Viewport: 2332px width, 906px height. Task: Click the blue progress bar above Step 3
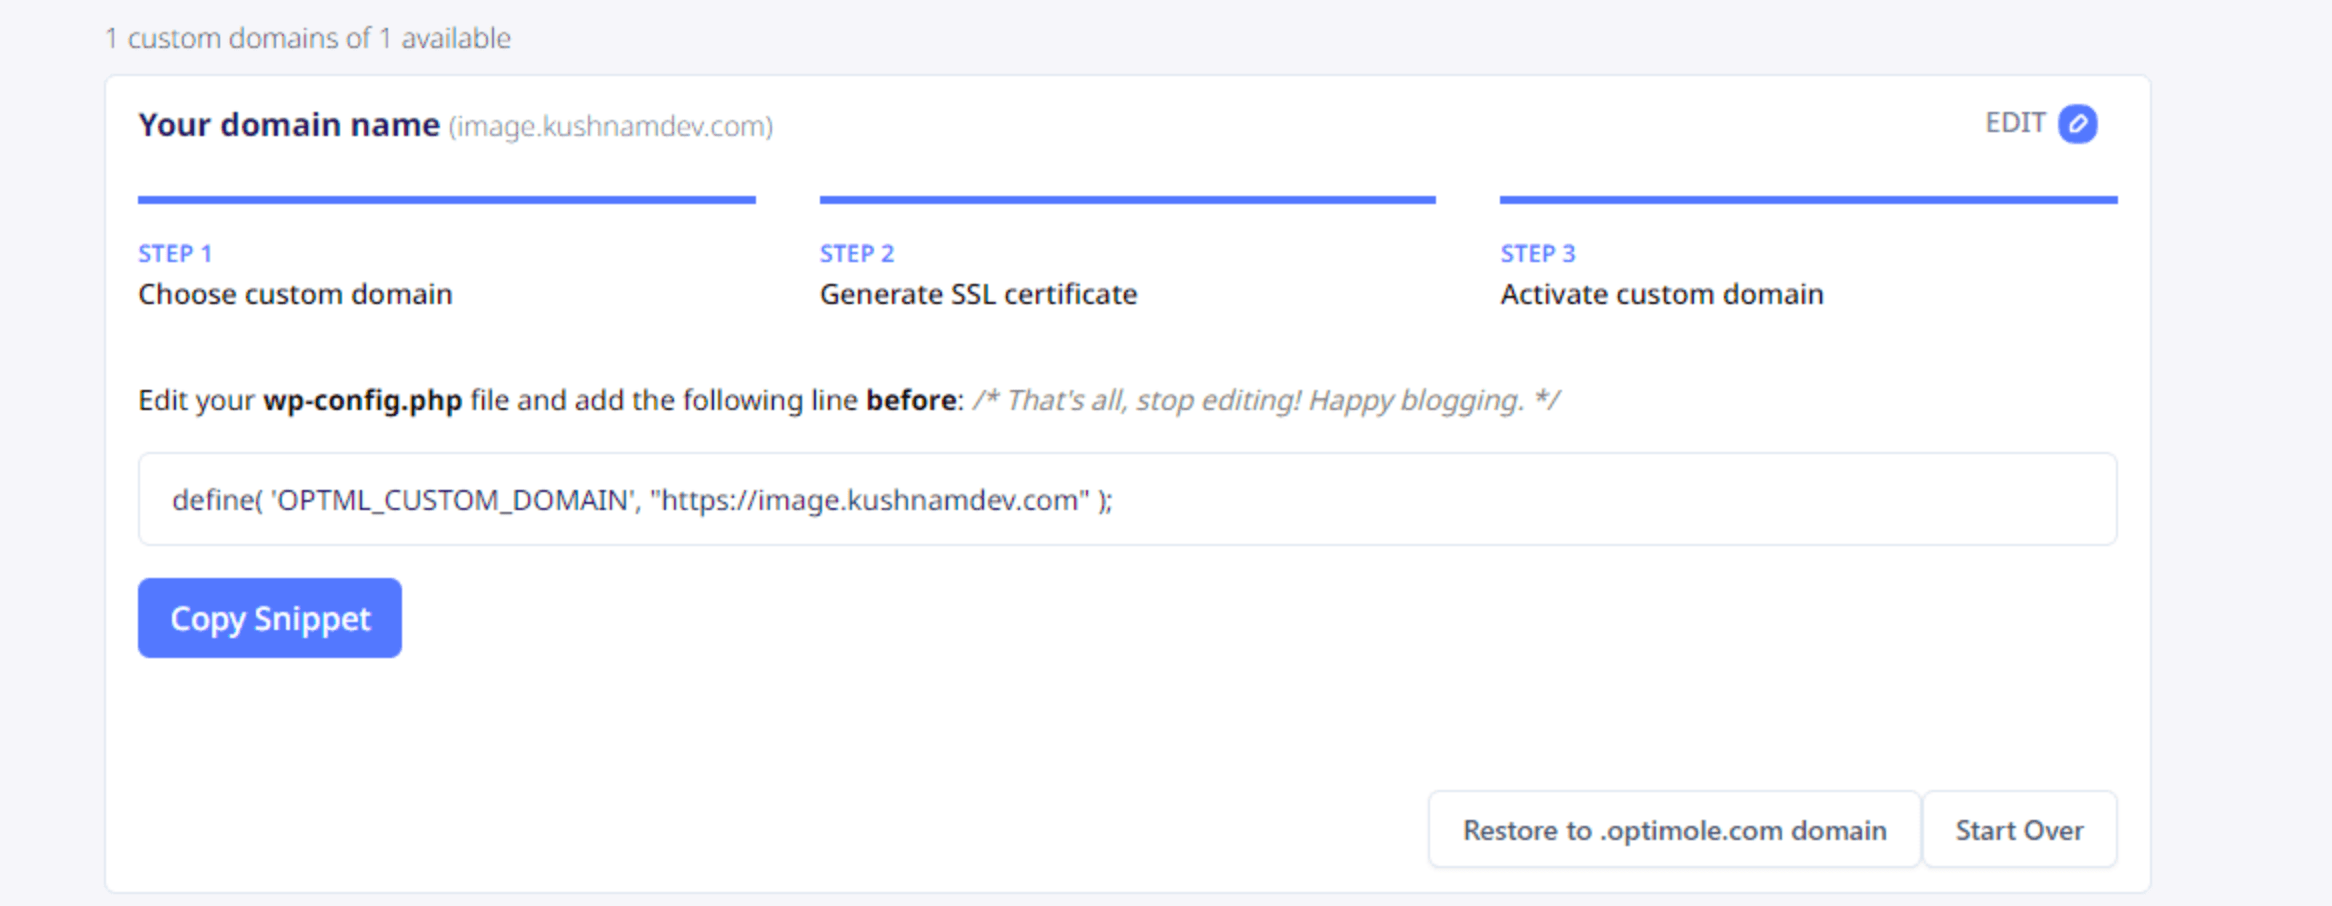pos(1808,200)
